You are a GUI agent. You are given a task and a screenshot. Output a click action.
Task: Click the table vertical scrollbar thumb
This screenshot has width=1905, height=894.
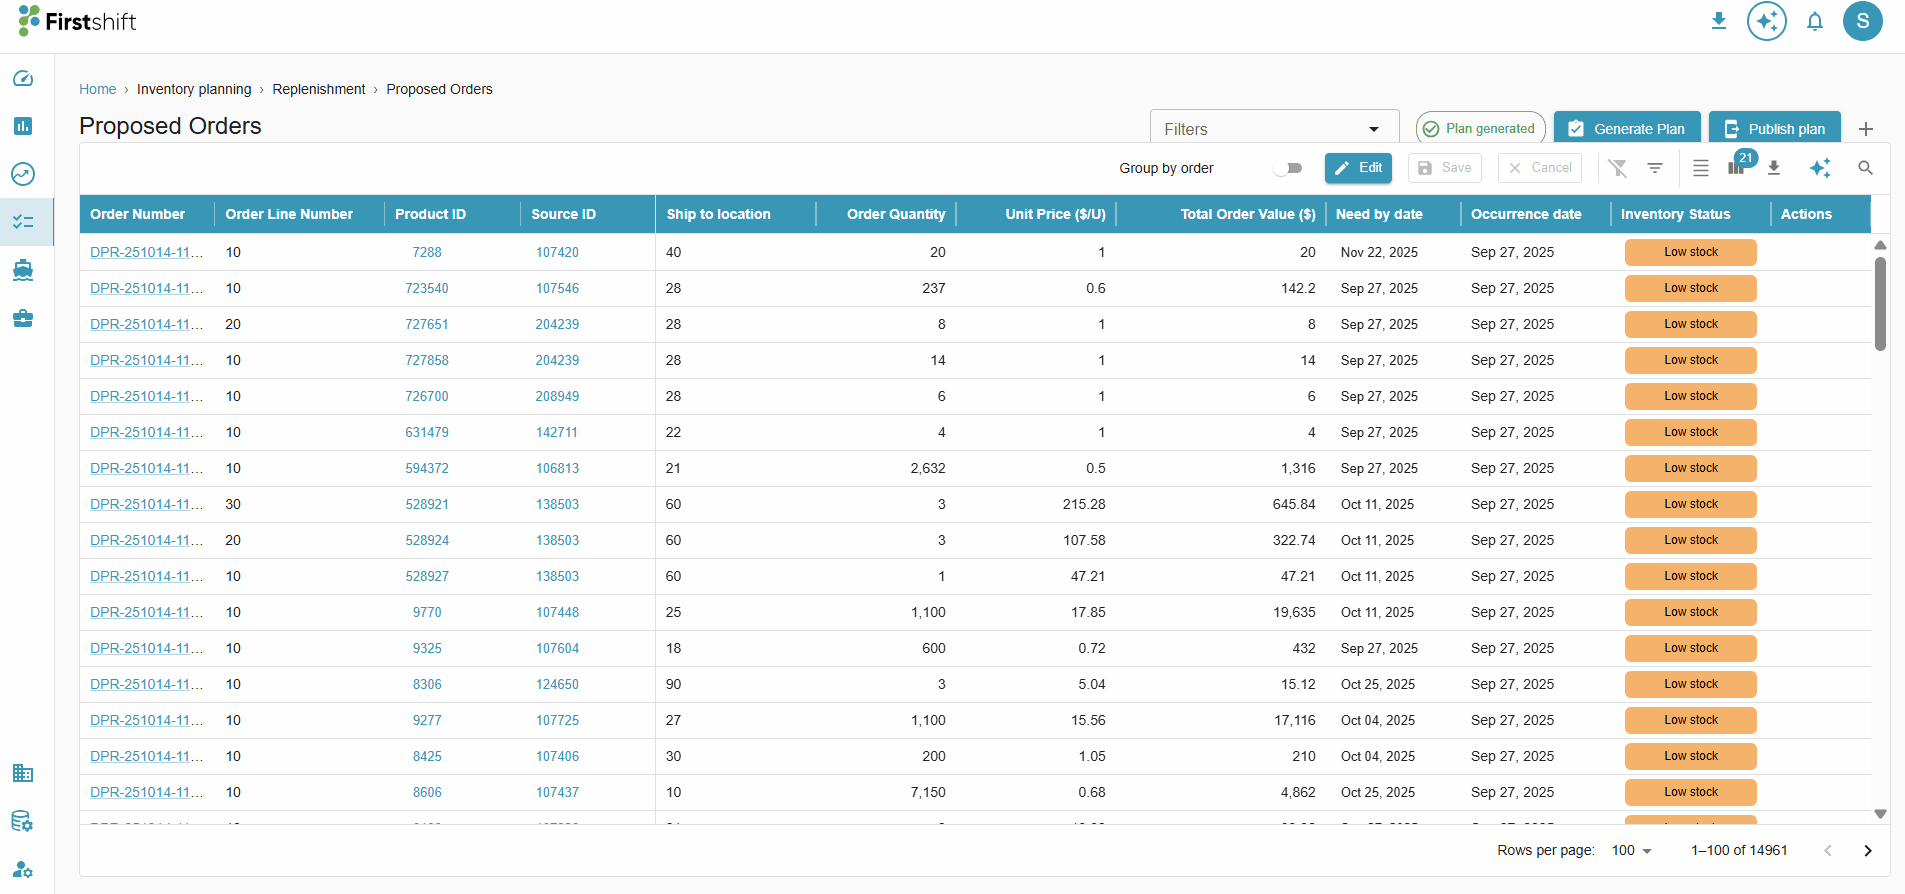pos(1880,304)
